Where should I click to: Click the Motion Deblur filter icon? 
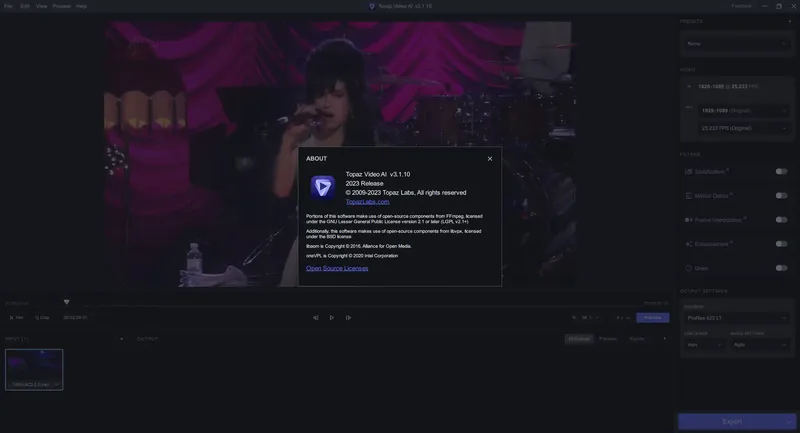point(688,196)
